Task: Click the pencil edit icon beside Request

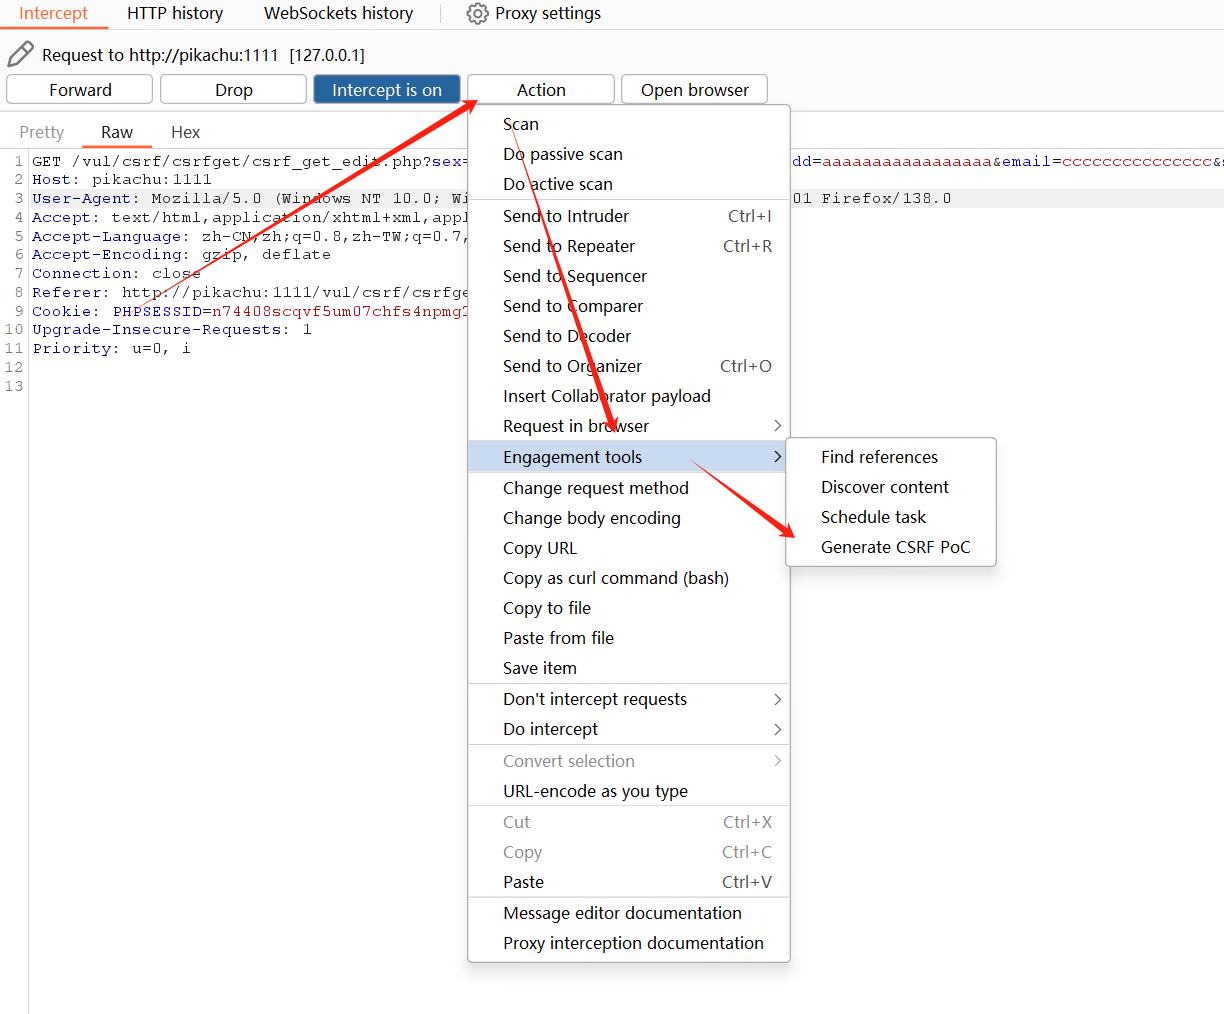Action: pos(20,54)
